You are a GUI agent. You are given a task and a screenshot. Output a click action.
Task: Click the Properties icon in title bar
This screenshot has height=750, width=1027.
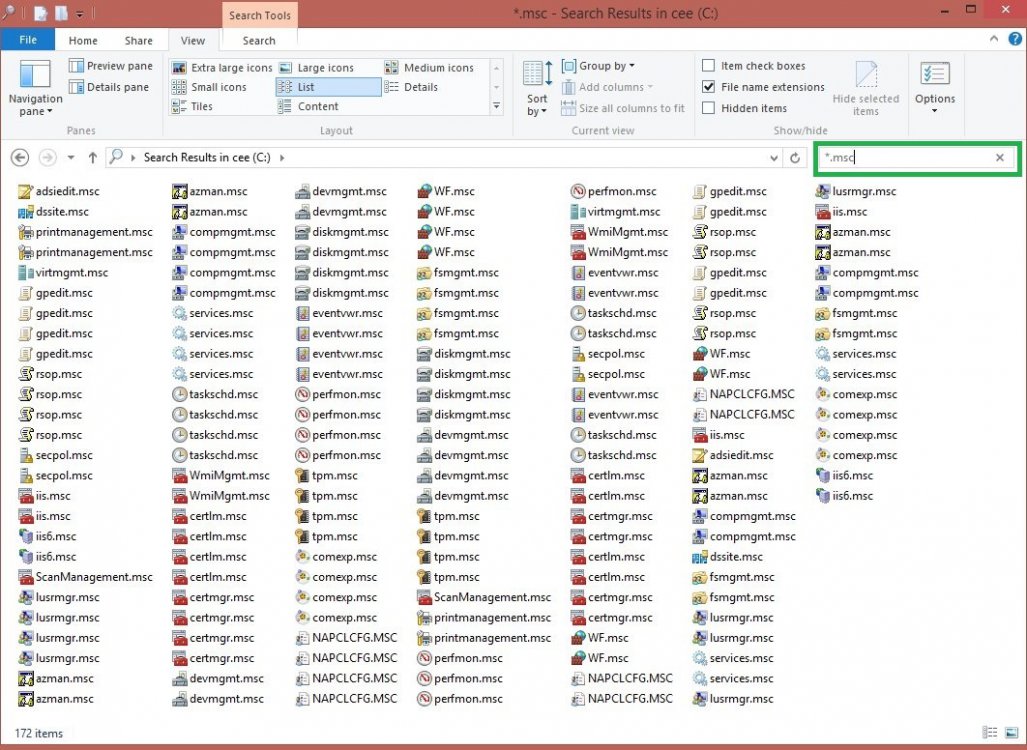click(x=41, y=13)
